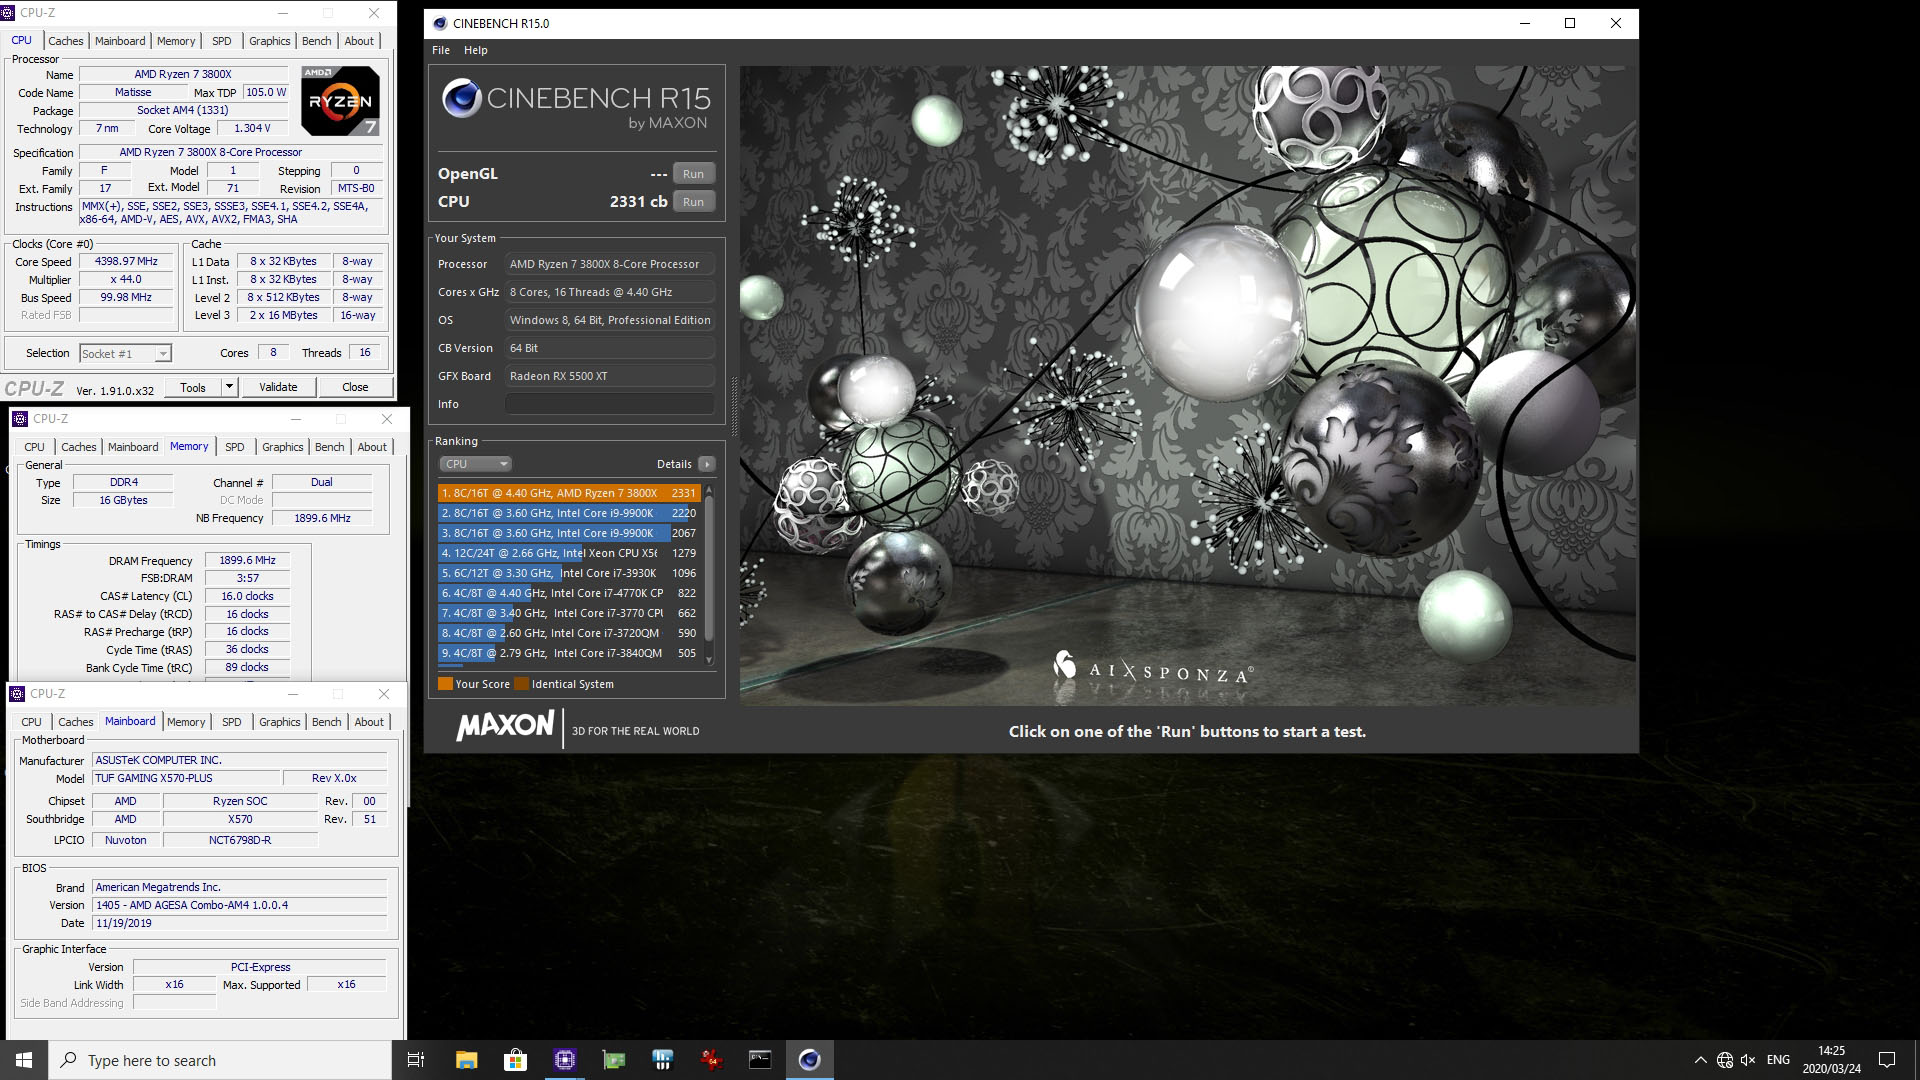The image size is (1920, 1080).
Task: Run the CPU benchmark
Action: [x=693, y=202]
